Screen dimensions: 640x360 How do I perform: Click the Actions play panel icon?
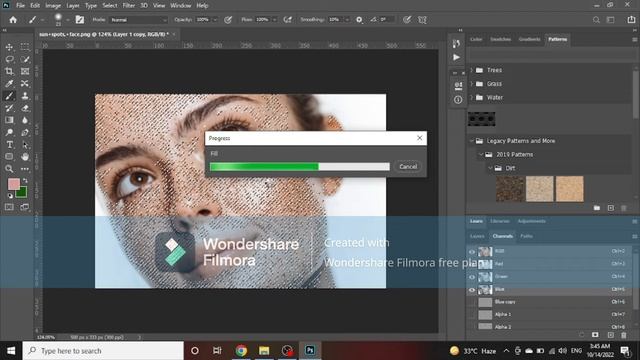(456, 57)
